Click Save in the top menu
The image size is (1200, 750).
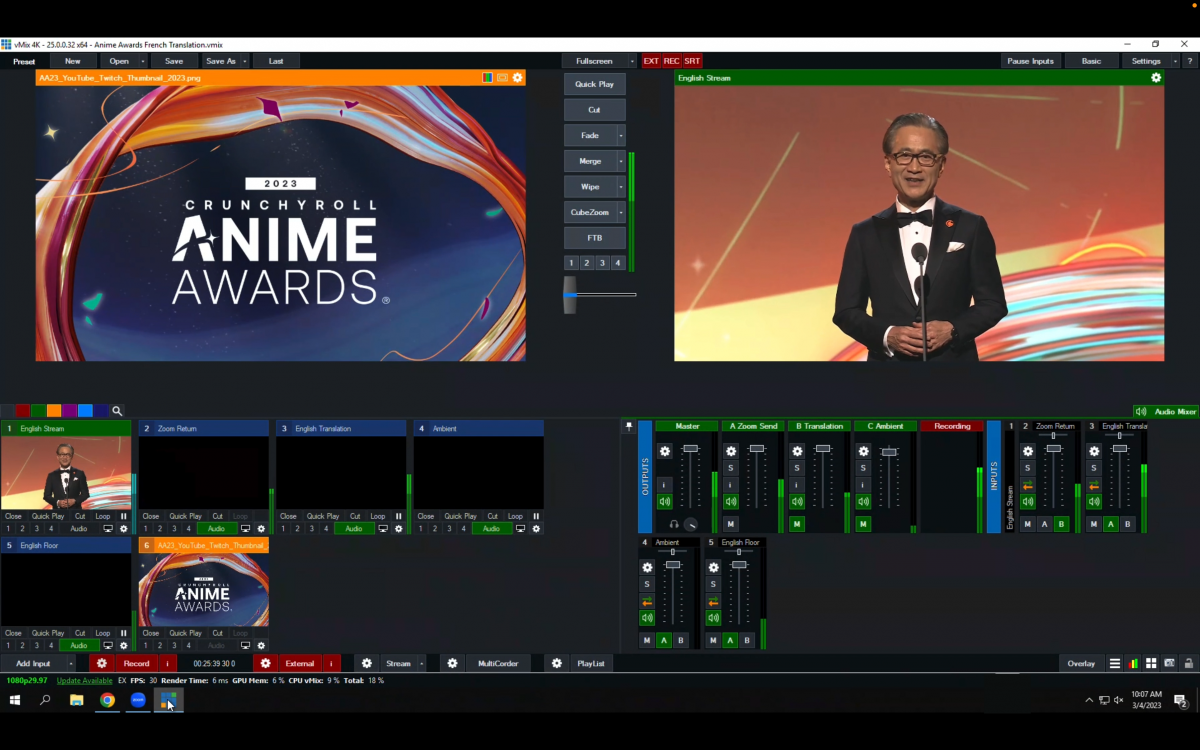click(x=174, y=61)
